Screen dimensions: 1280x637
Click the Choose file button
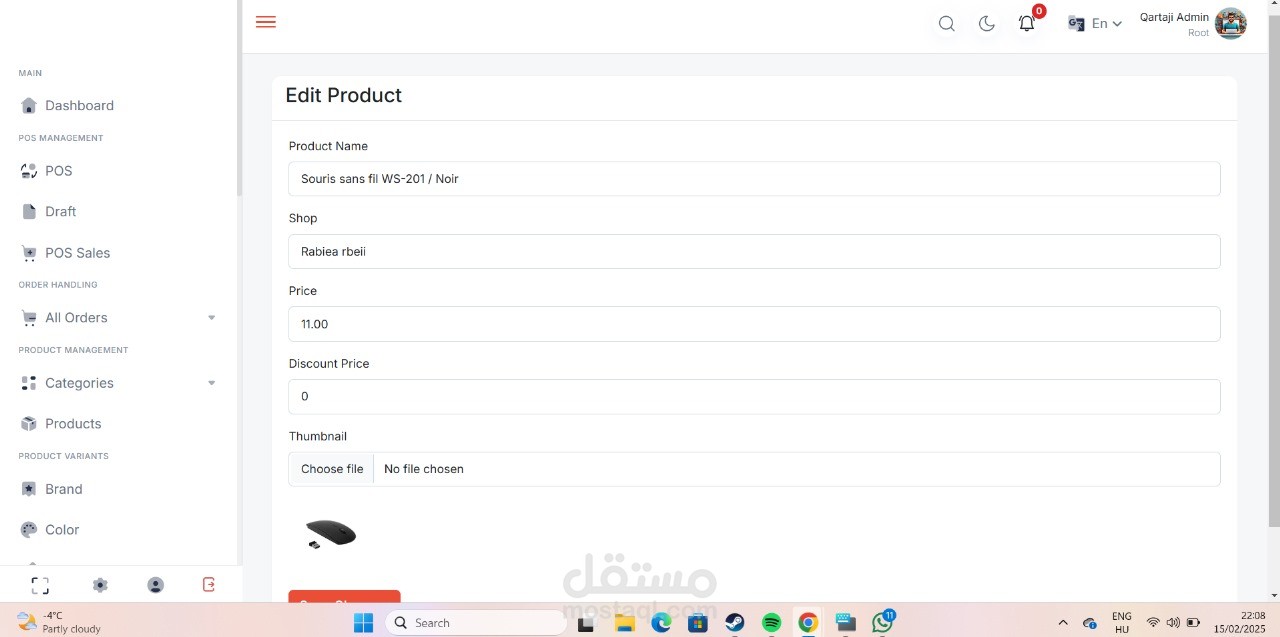(x=332, y=469)
